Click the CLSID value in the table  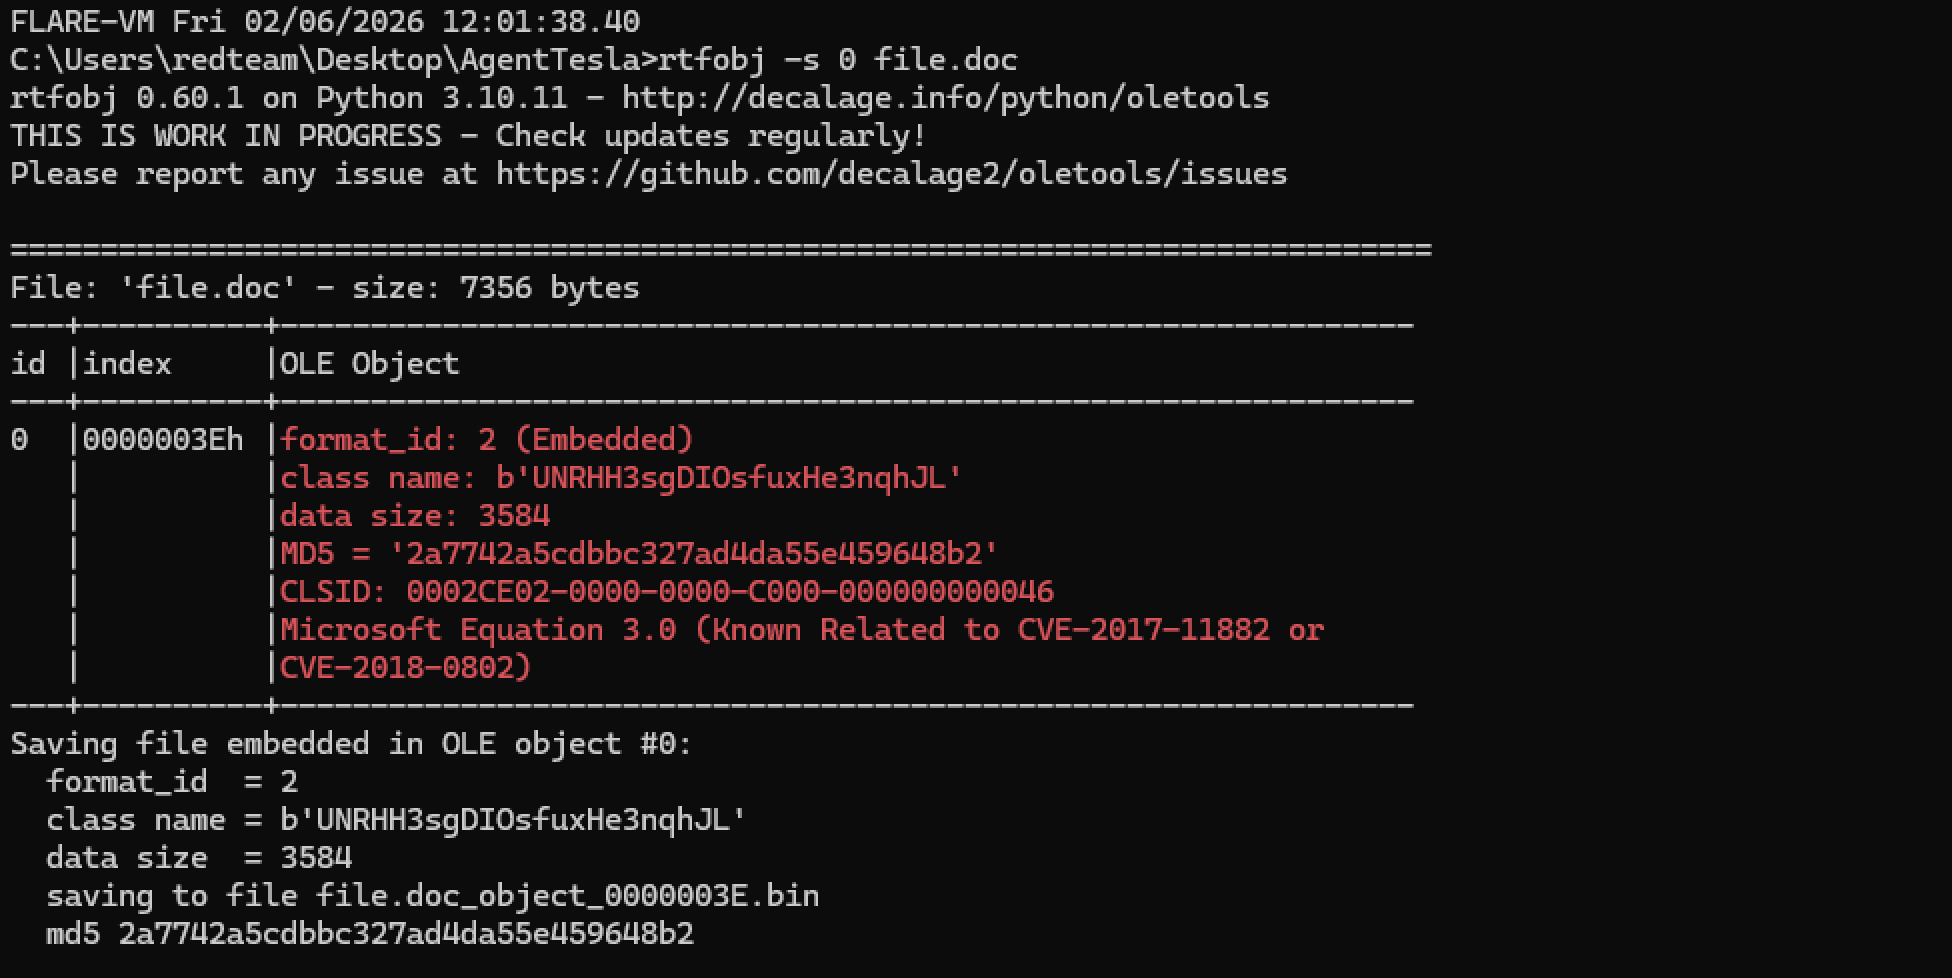[x=729, y=592]
